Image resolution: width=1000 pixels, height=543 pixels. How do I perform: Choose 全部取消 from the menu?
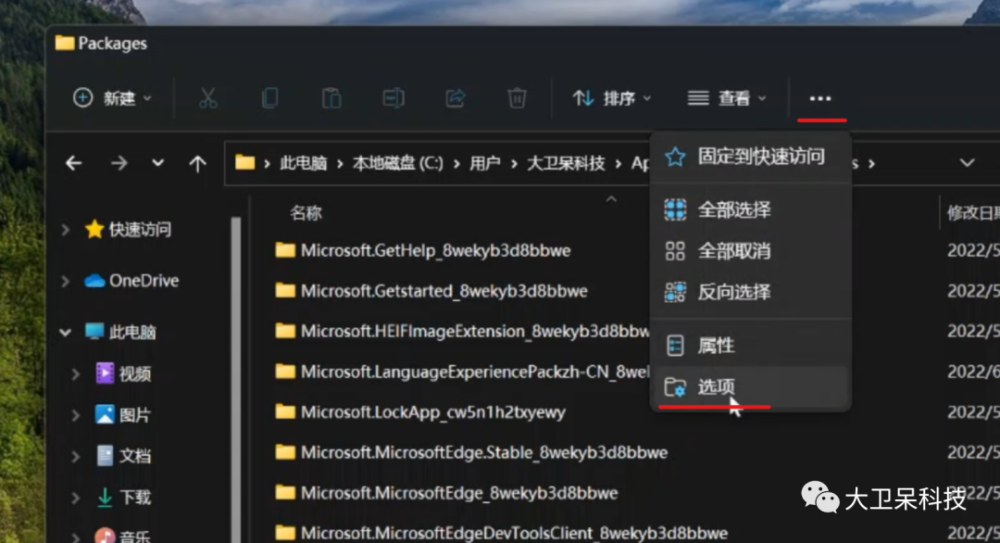click(751, 251)
